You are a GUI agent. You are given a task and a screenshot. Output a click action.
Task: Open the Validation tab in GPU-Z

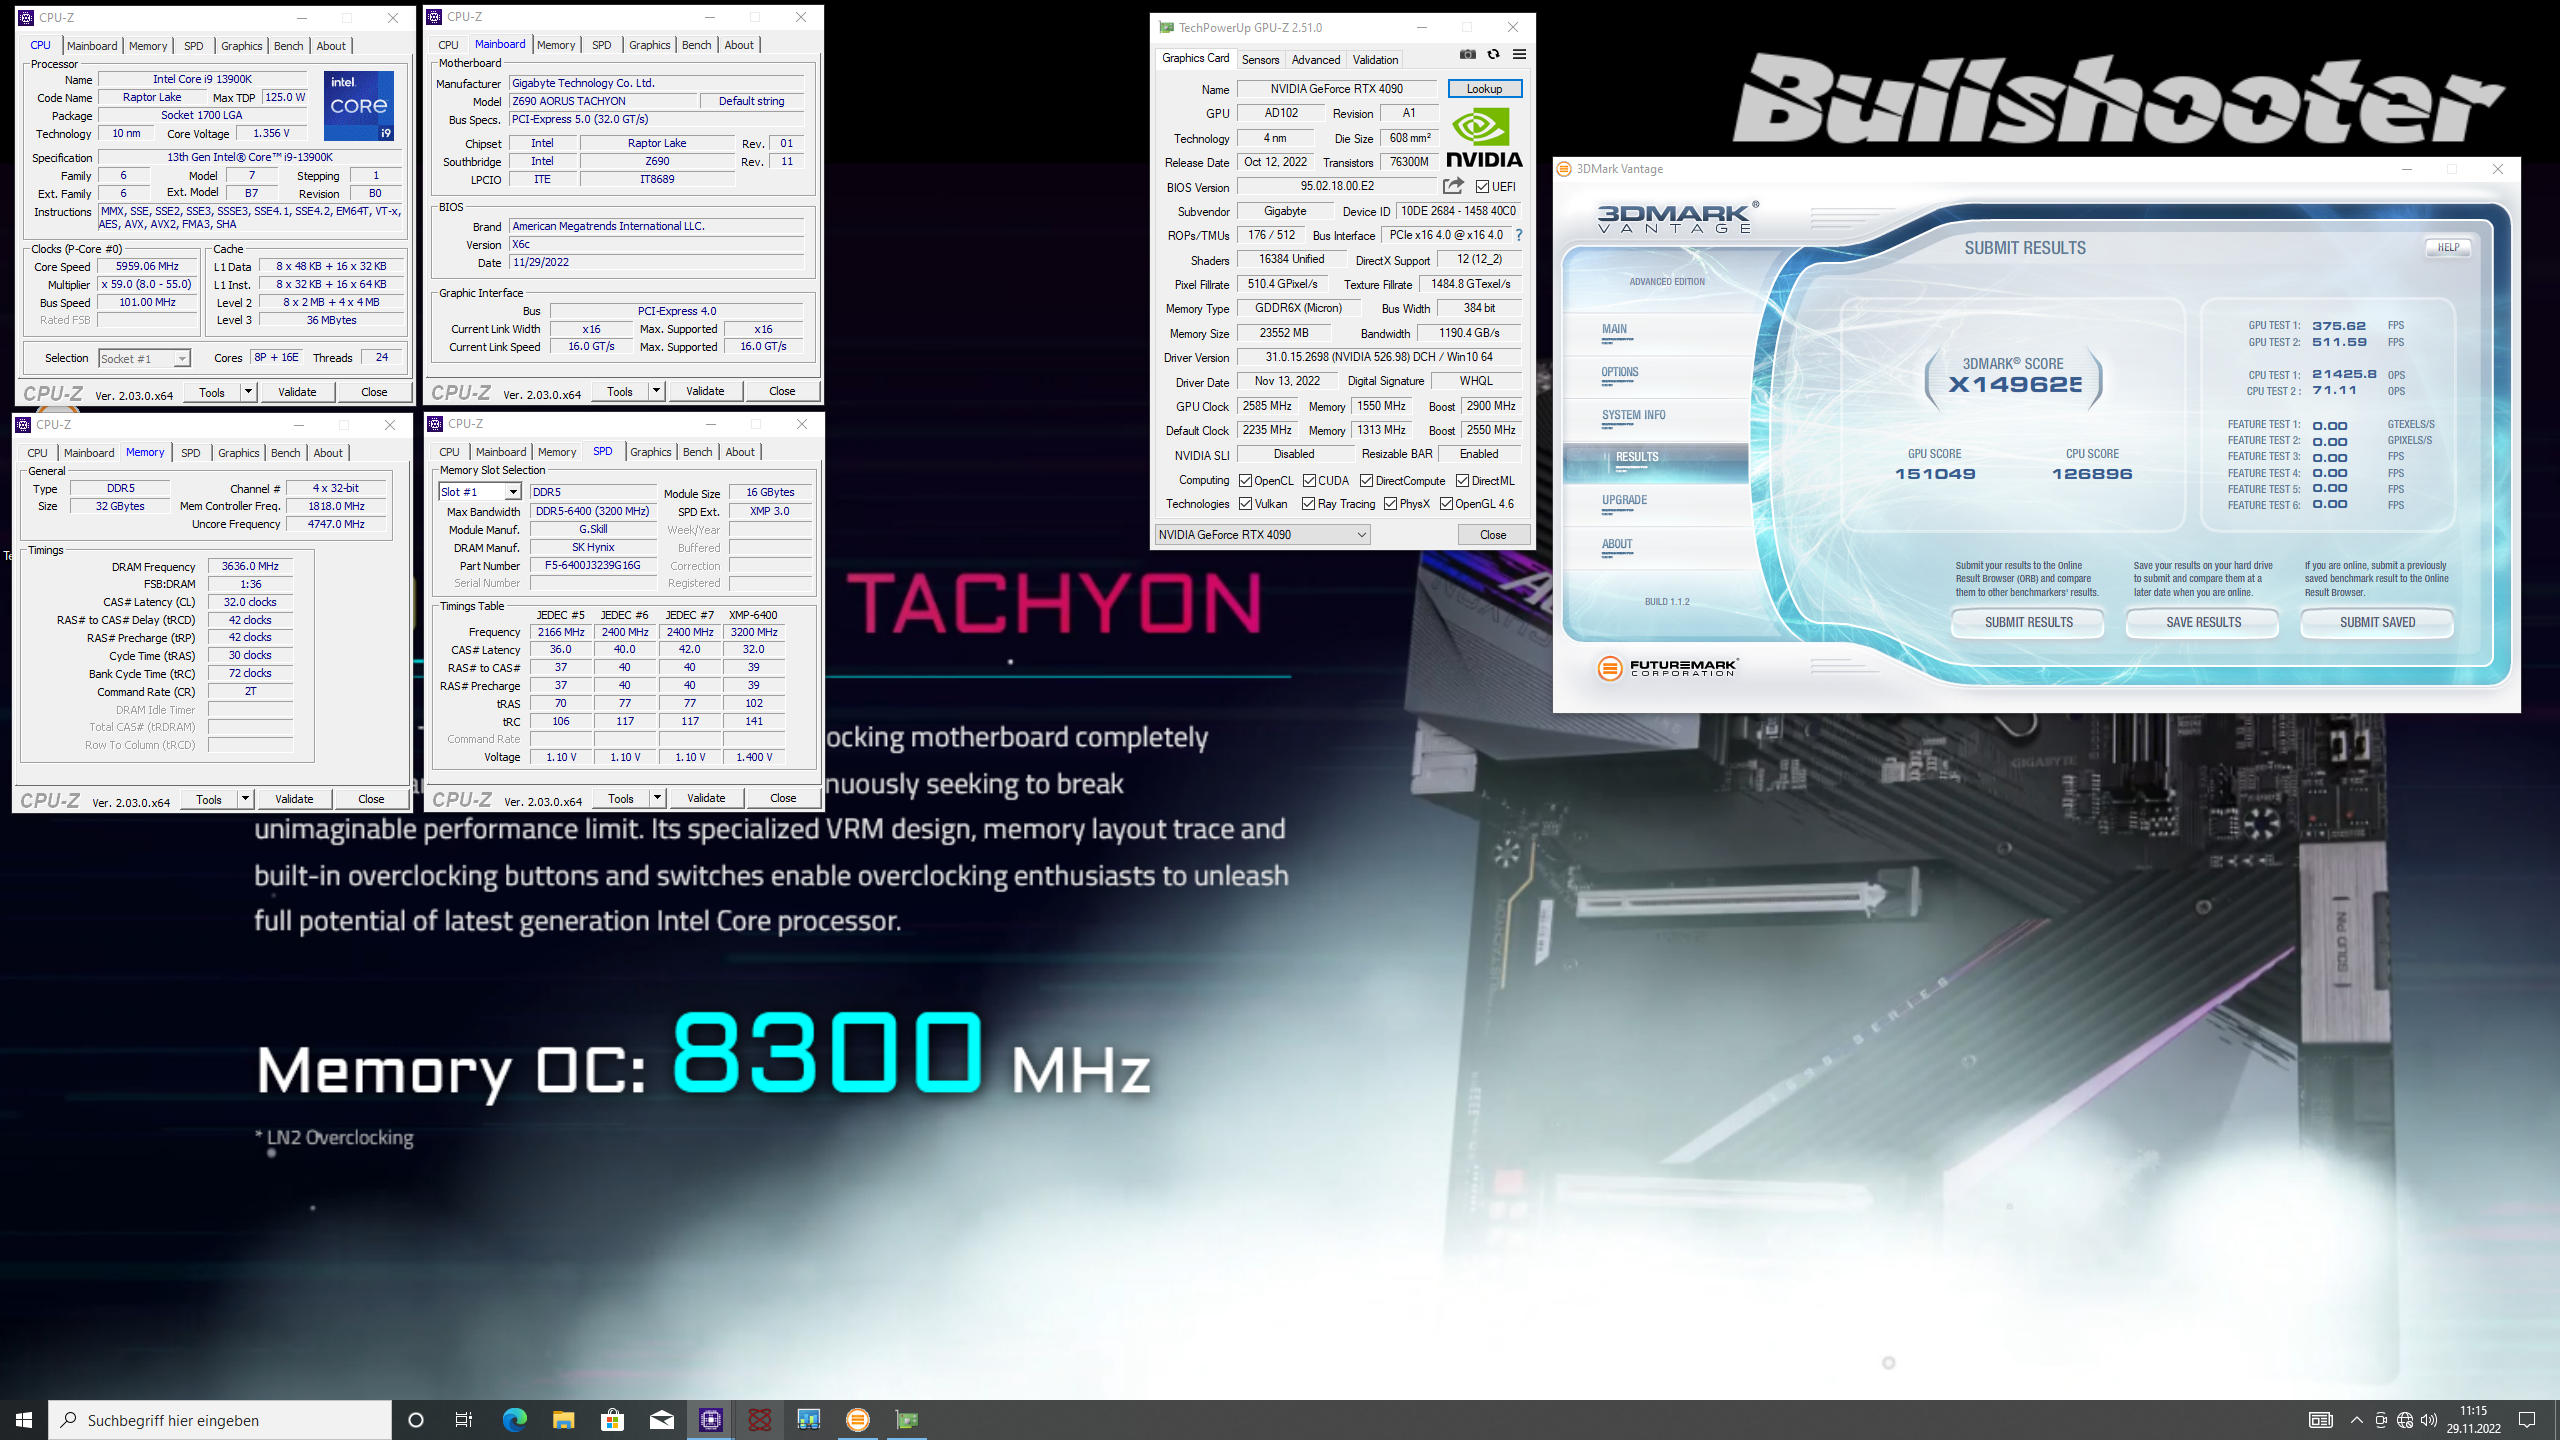coord(1376,60)
